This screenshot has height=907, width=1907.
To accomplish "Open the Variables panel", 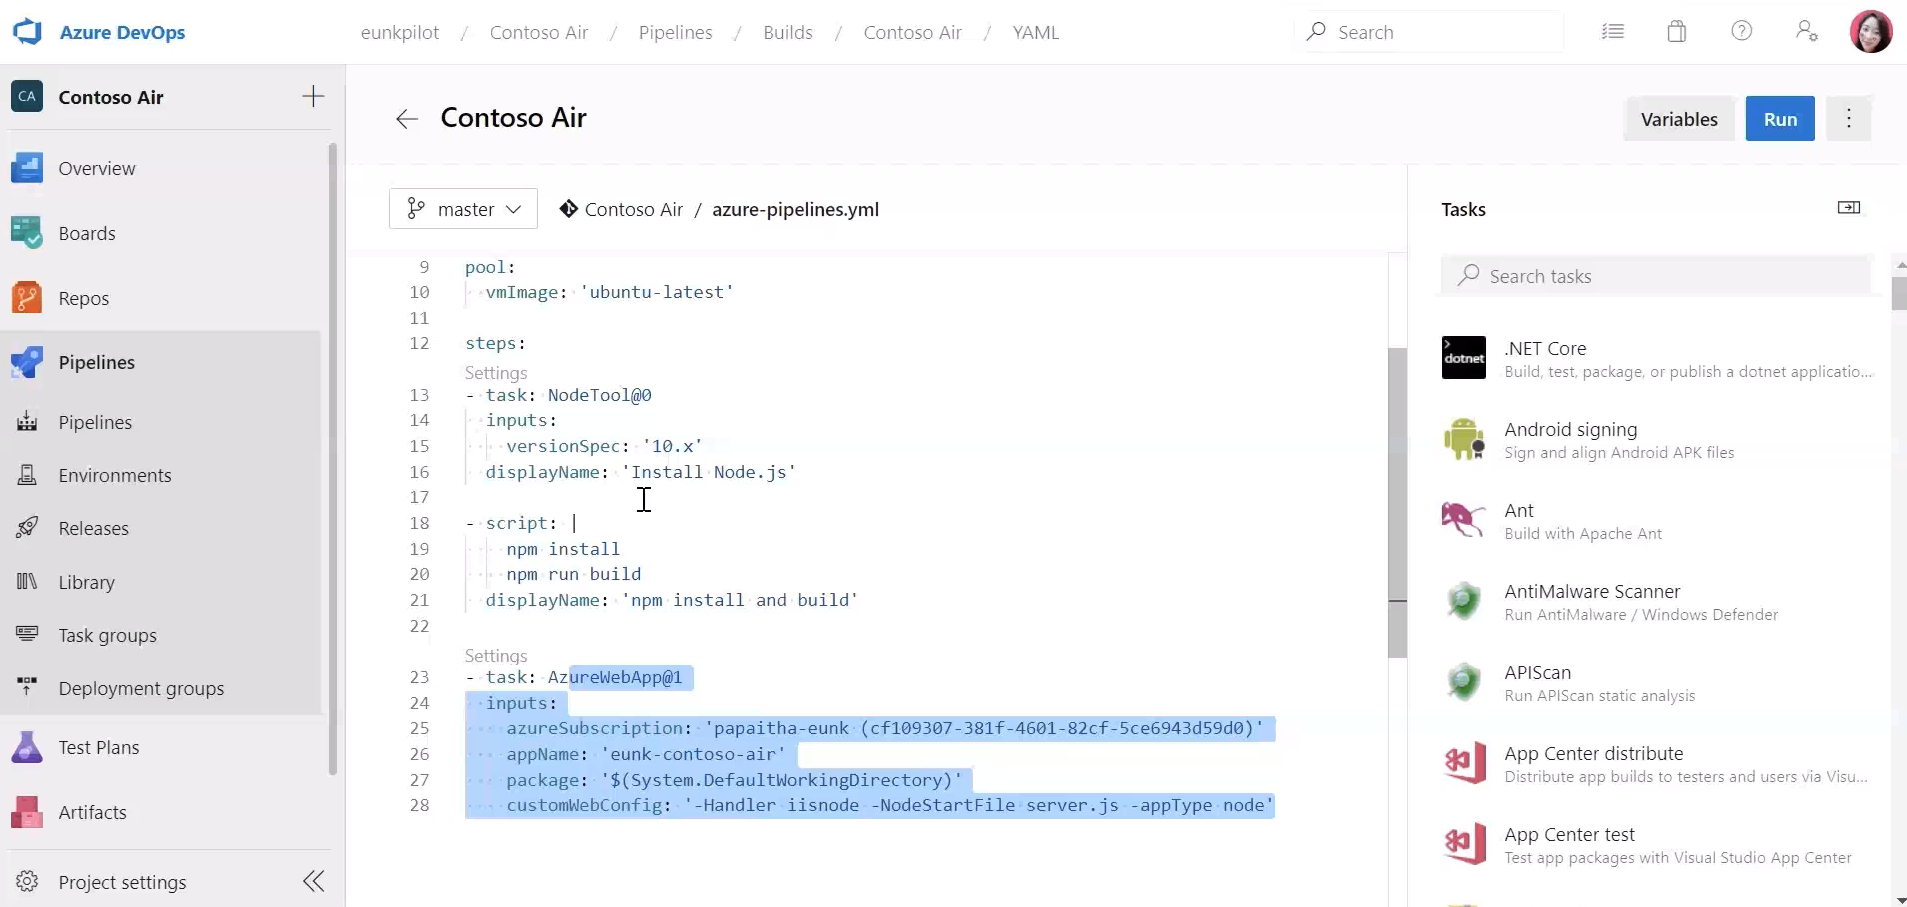I will coord(1679,119).
